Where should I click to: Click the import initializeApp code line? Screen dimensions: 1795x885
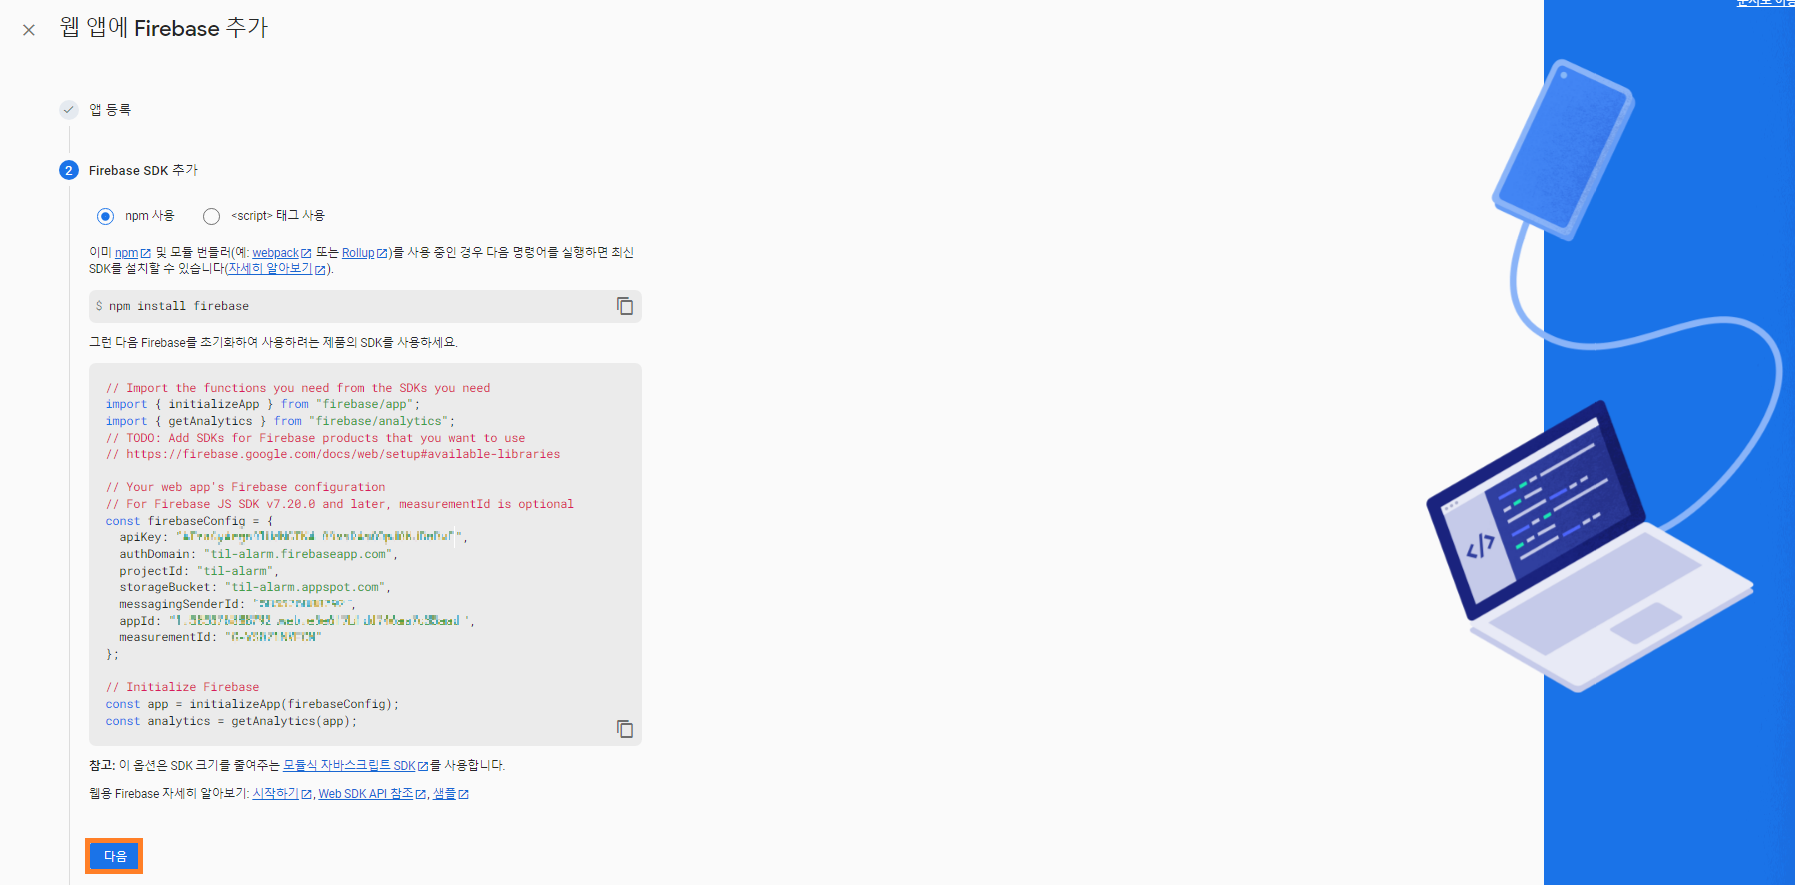coord(263,404)
